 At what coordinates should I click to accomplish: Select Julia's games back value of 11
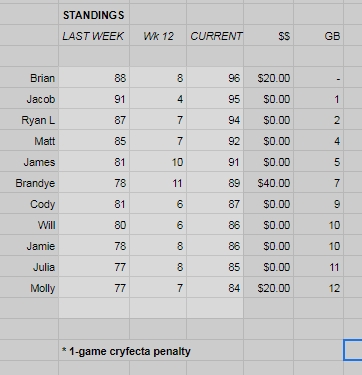[x=318, y=267]
